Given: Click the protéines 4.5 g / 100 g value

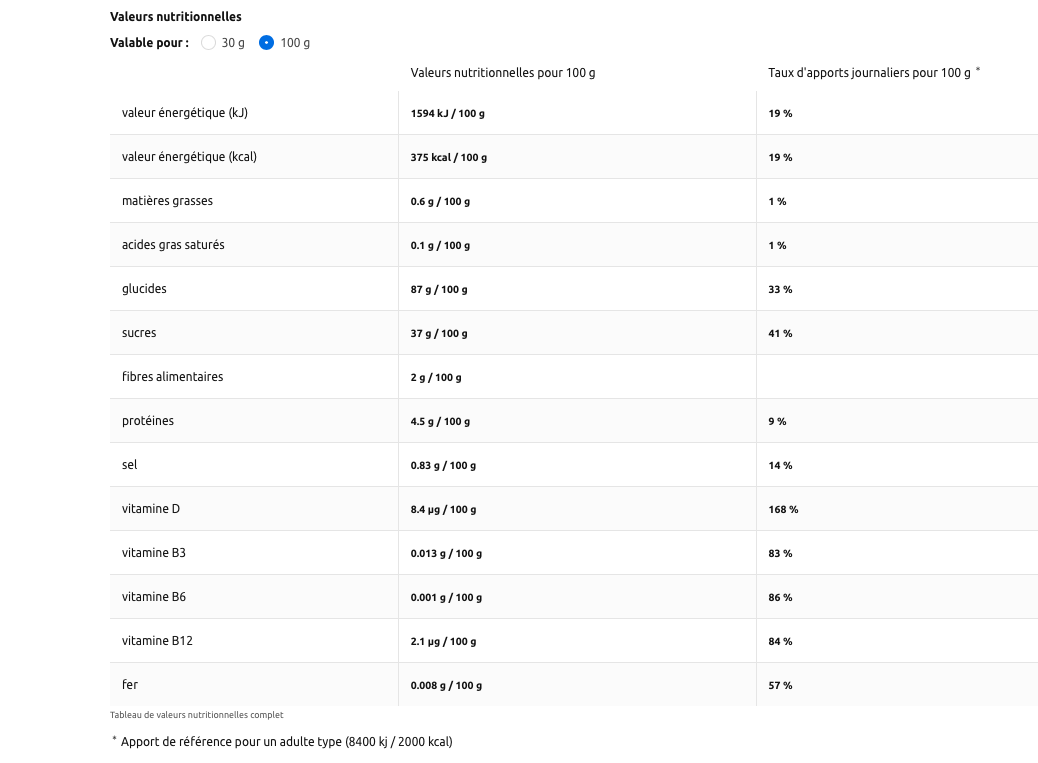Looking at the screenshot, I should [x=440, y=422].
